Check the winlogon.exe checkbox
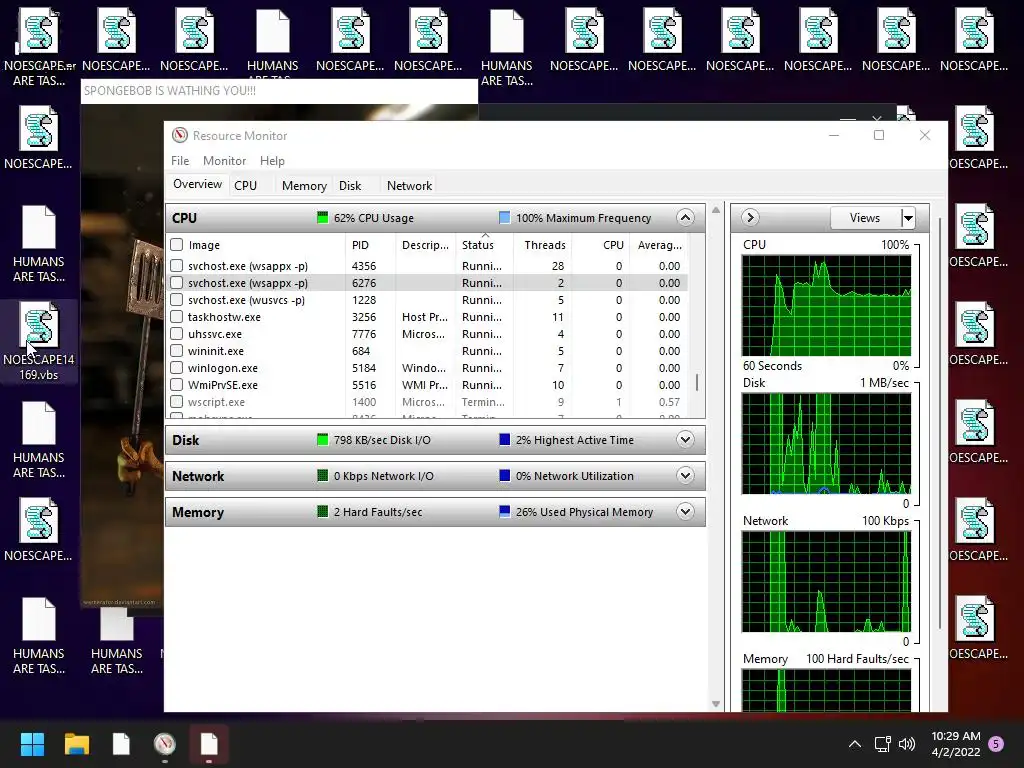Viewport: 1024px width, 768px height. (x=176, y=368)
